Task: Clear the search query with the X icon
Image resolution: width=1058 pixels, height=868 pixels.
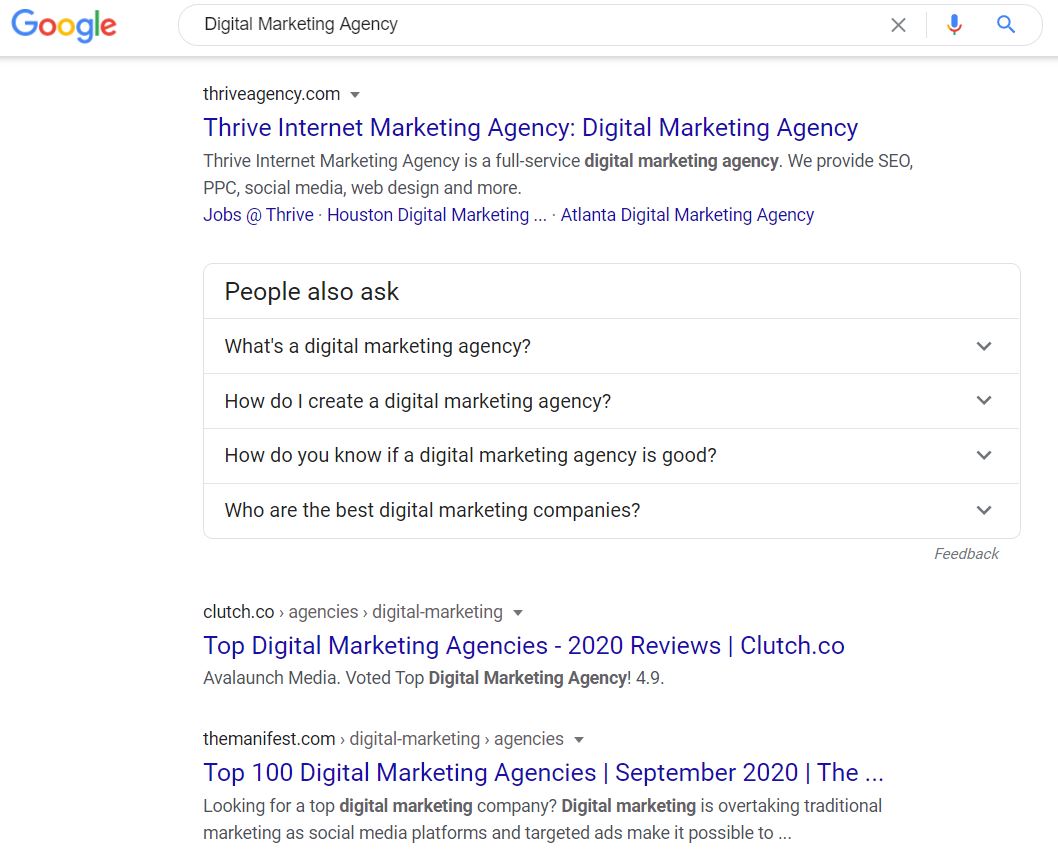Action: point(899,24)
